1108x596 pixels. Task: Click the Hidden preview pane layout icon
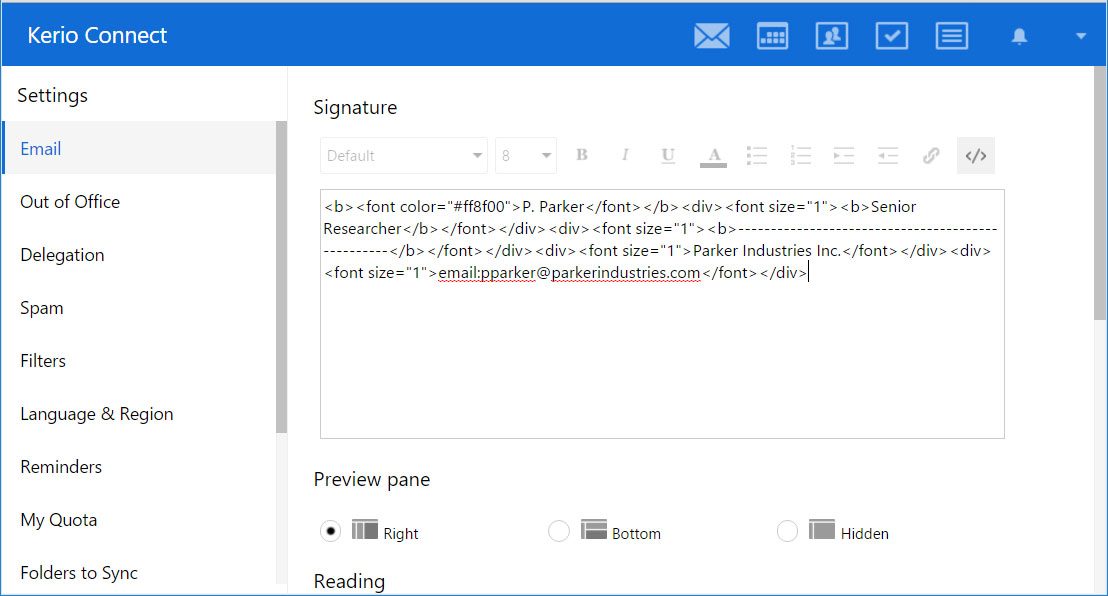coord(822,530)
